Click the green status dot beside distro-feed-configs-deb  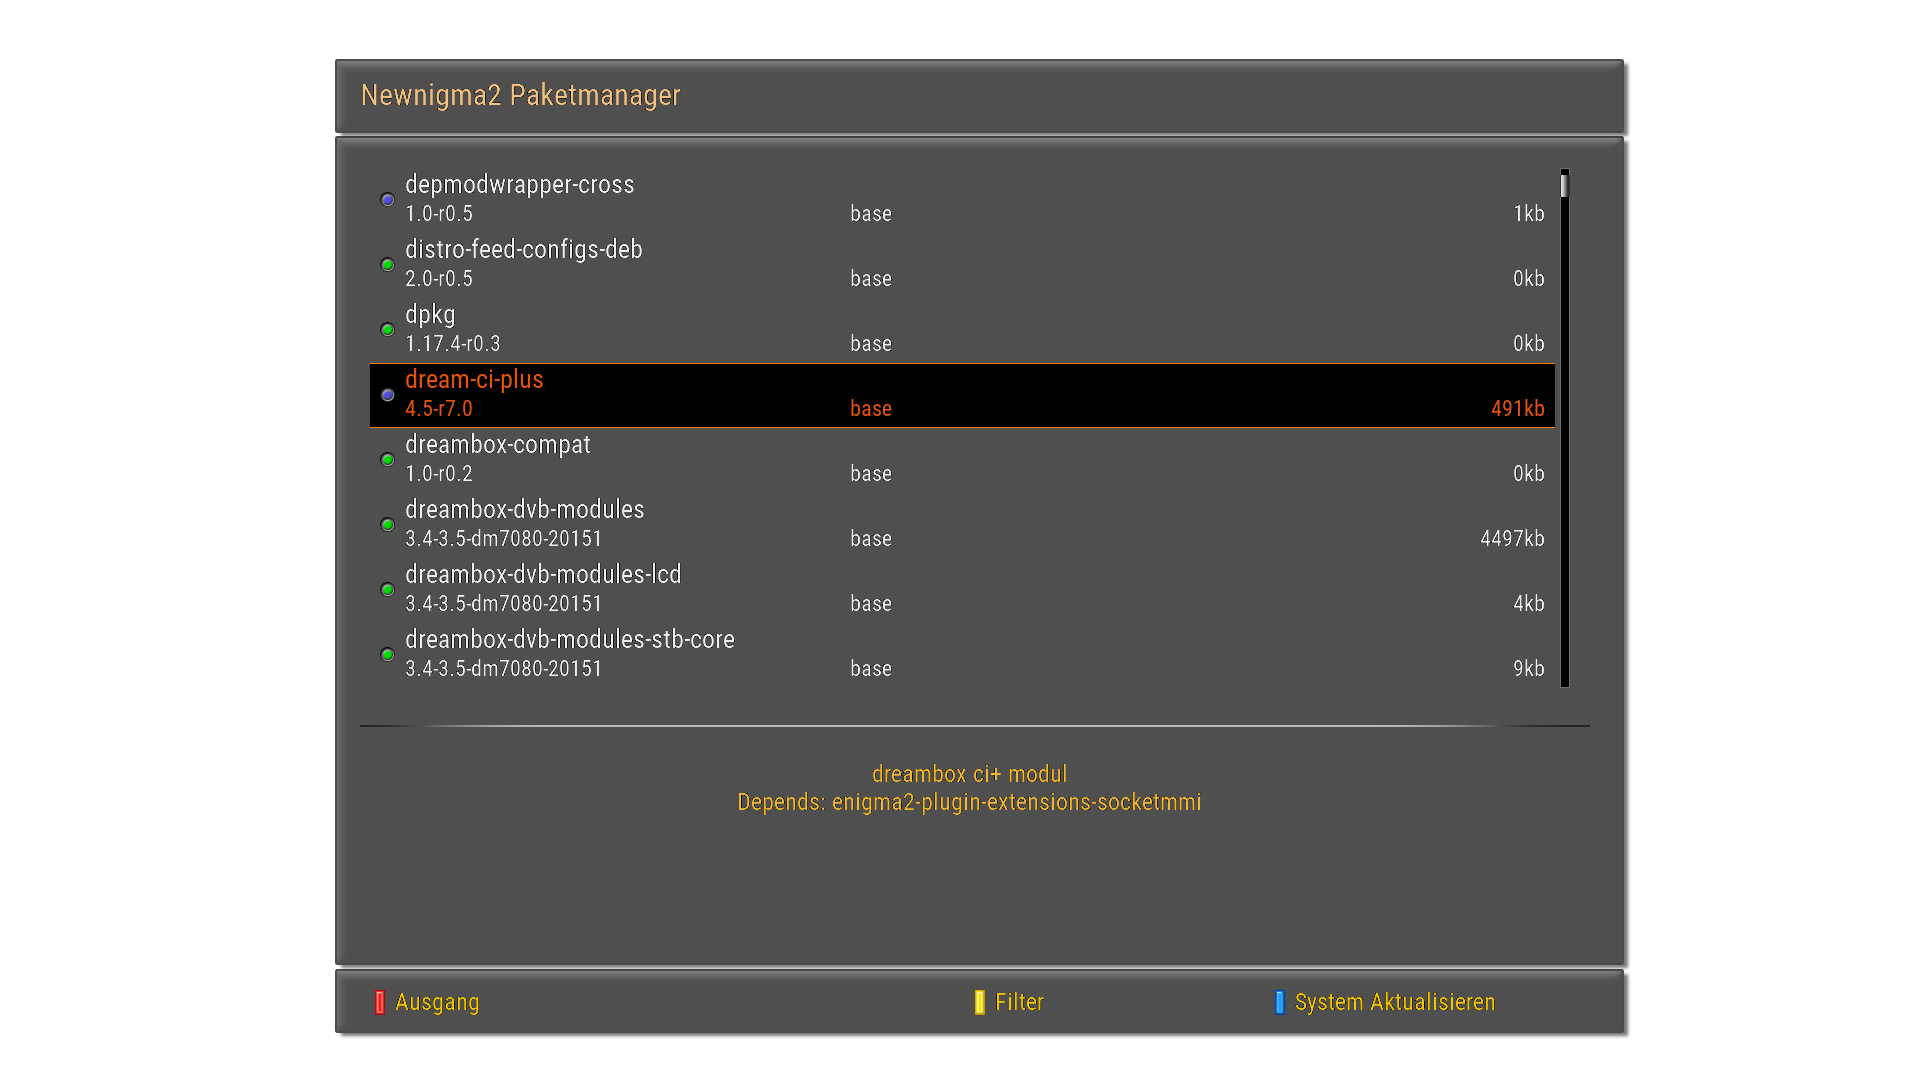point(388,265)
